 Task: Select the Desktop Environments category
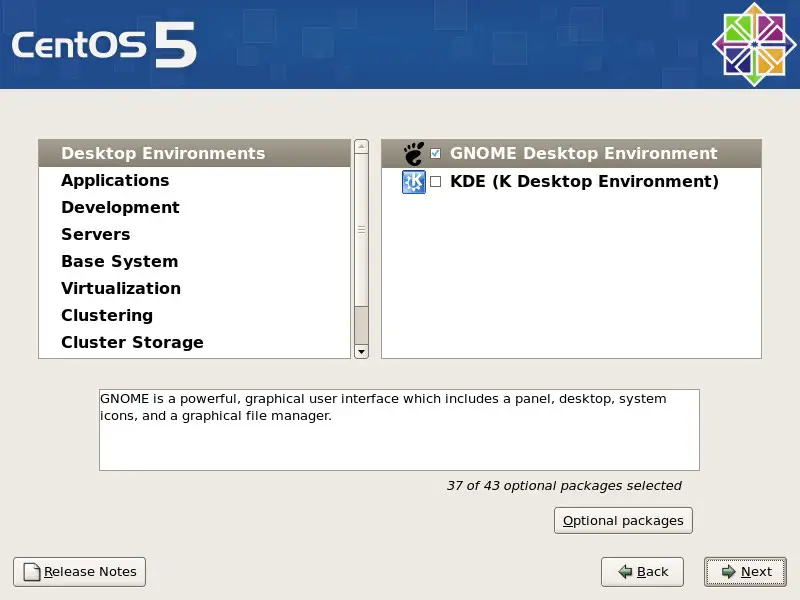[x=194, y=153]
